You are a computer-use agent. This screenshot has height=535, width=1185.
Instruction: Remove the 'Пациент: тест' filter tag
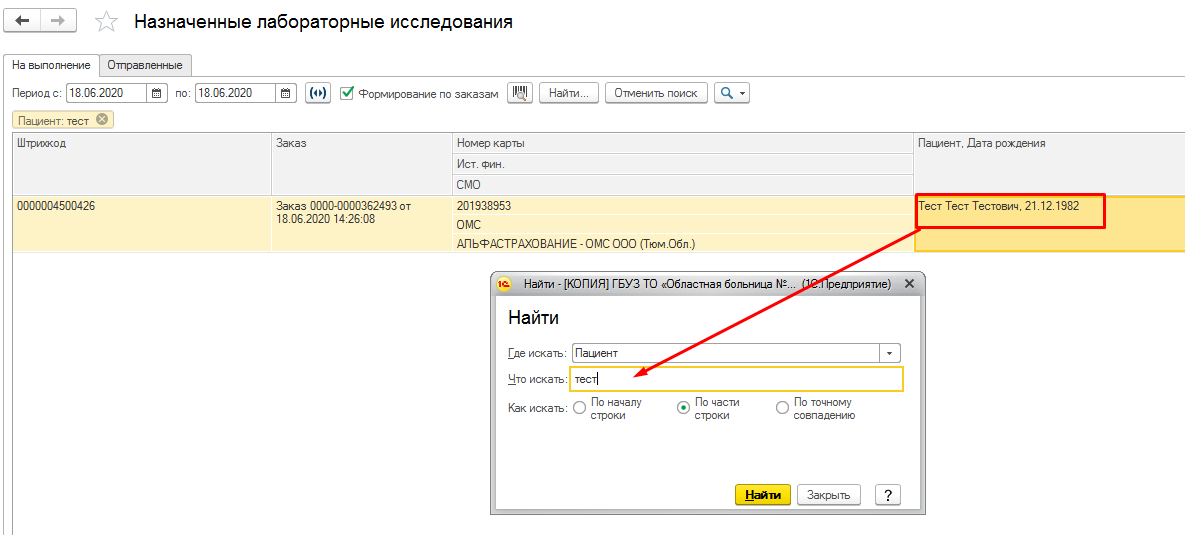[102, 120]
